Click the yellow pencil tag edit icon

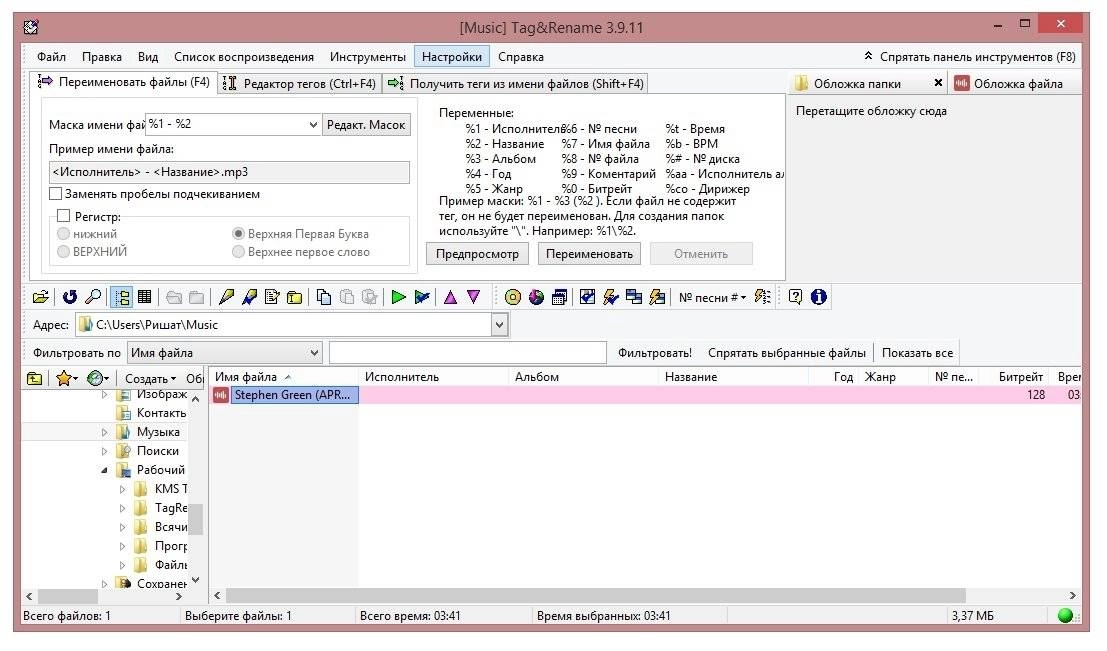(226, 297)
